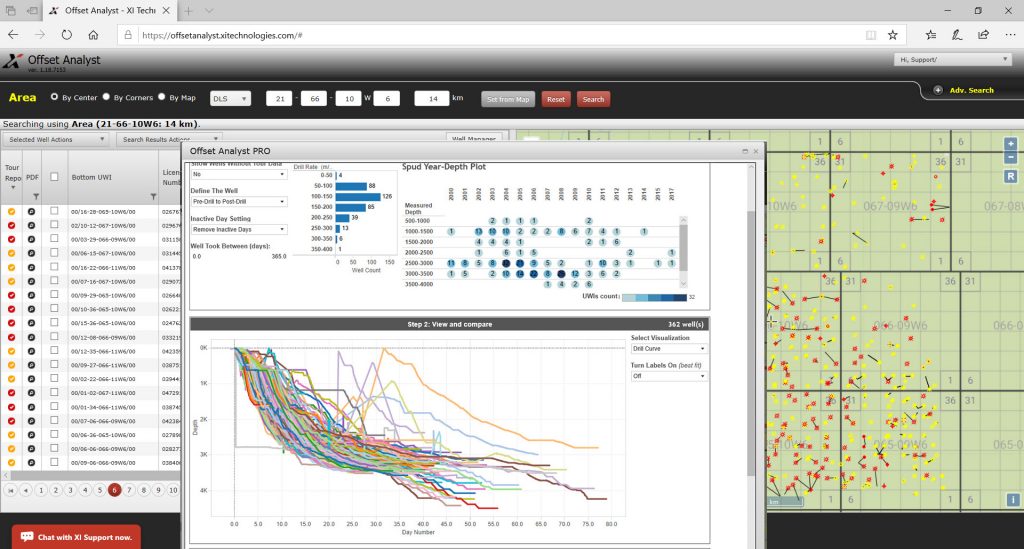
Task: Refresh the browser page
Action: 67,35
